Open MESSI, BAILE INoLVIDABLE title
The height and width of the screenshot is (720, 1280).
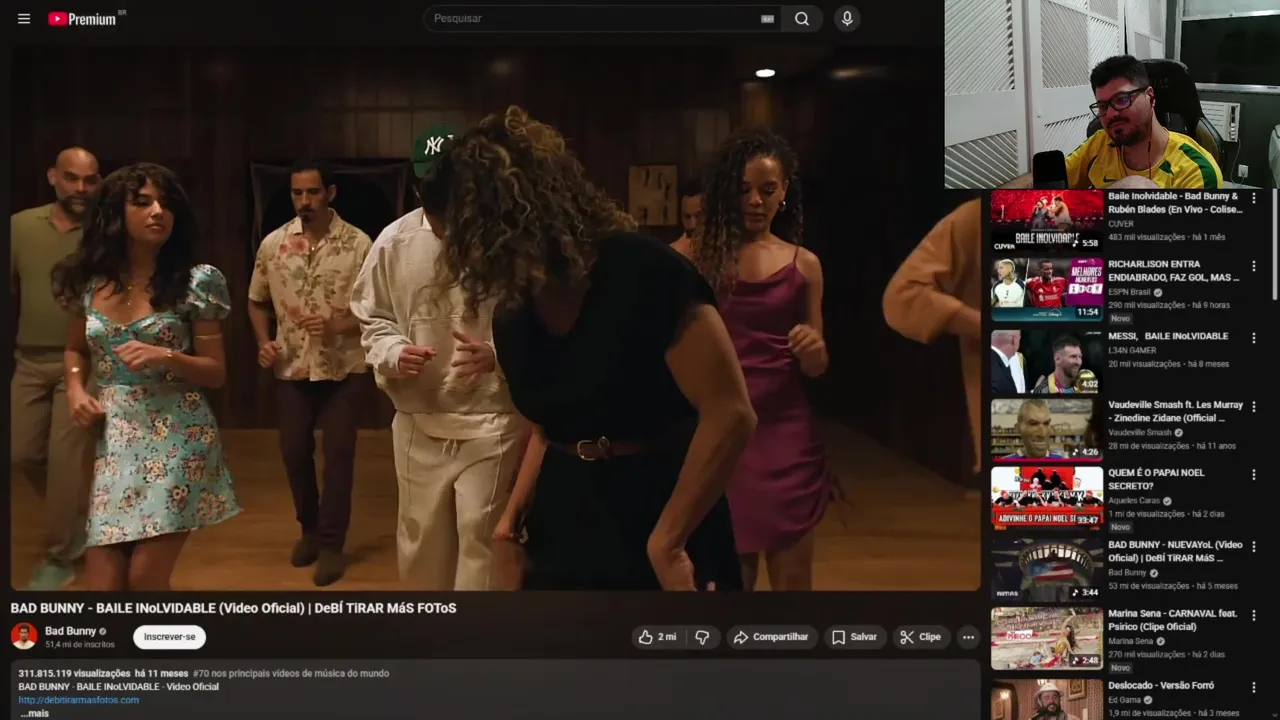point(1168,336)
